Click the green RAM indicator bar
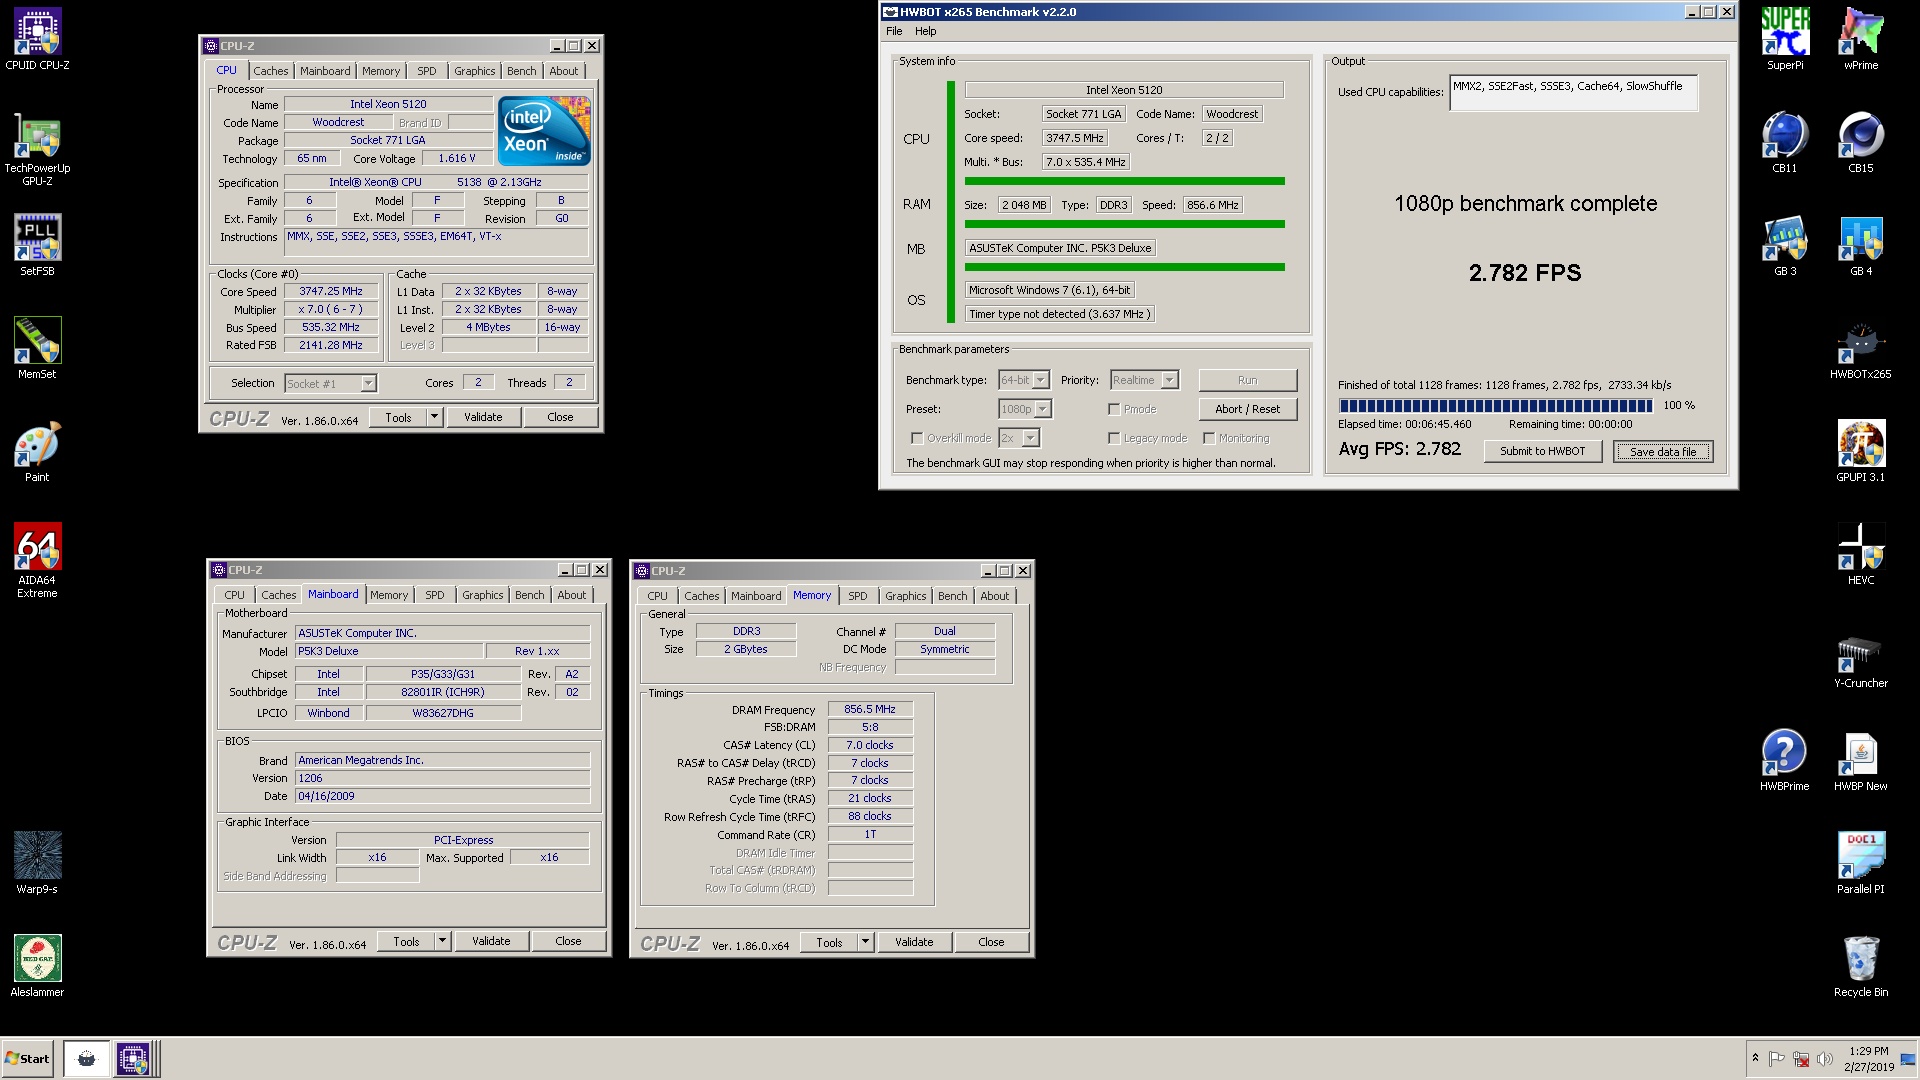1920x1080 pixels. click(1124, 224)
